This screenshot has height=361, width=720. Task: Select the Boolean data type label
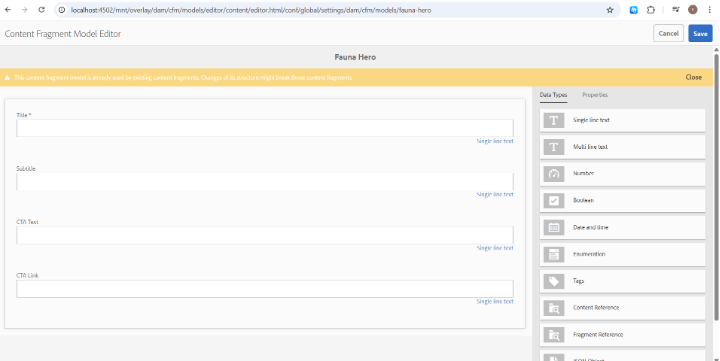click(583, 201)
